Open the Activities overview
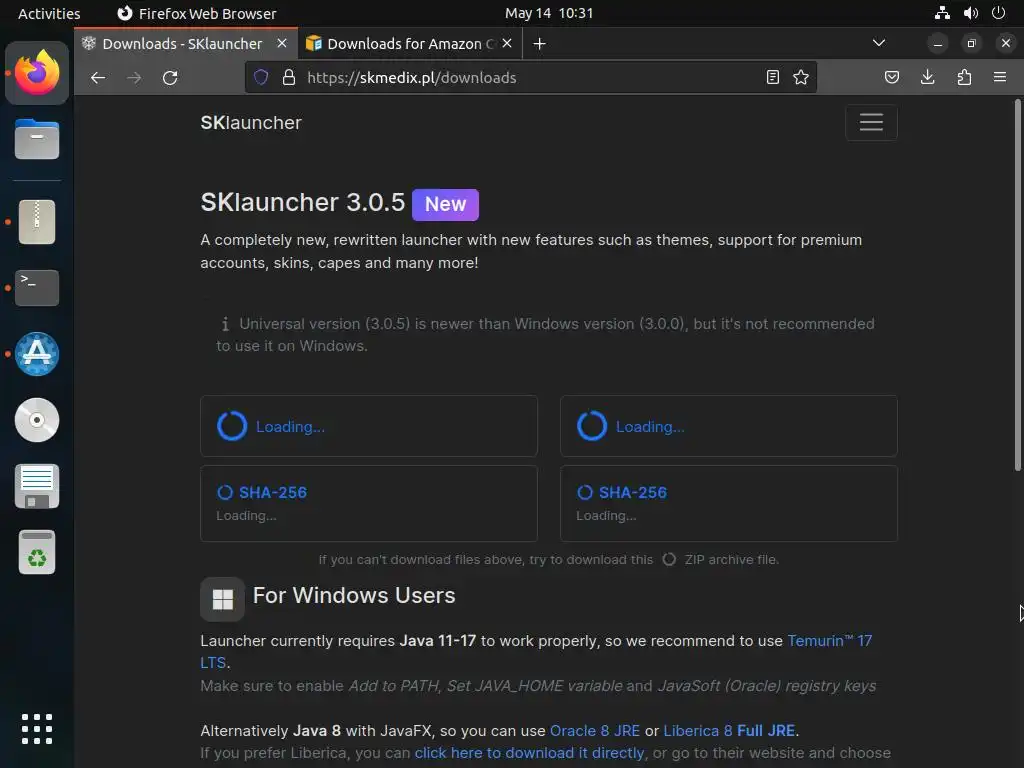1024x768 pixels. point(49,13)
